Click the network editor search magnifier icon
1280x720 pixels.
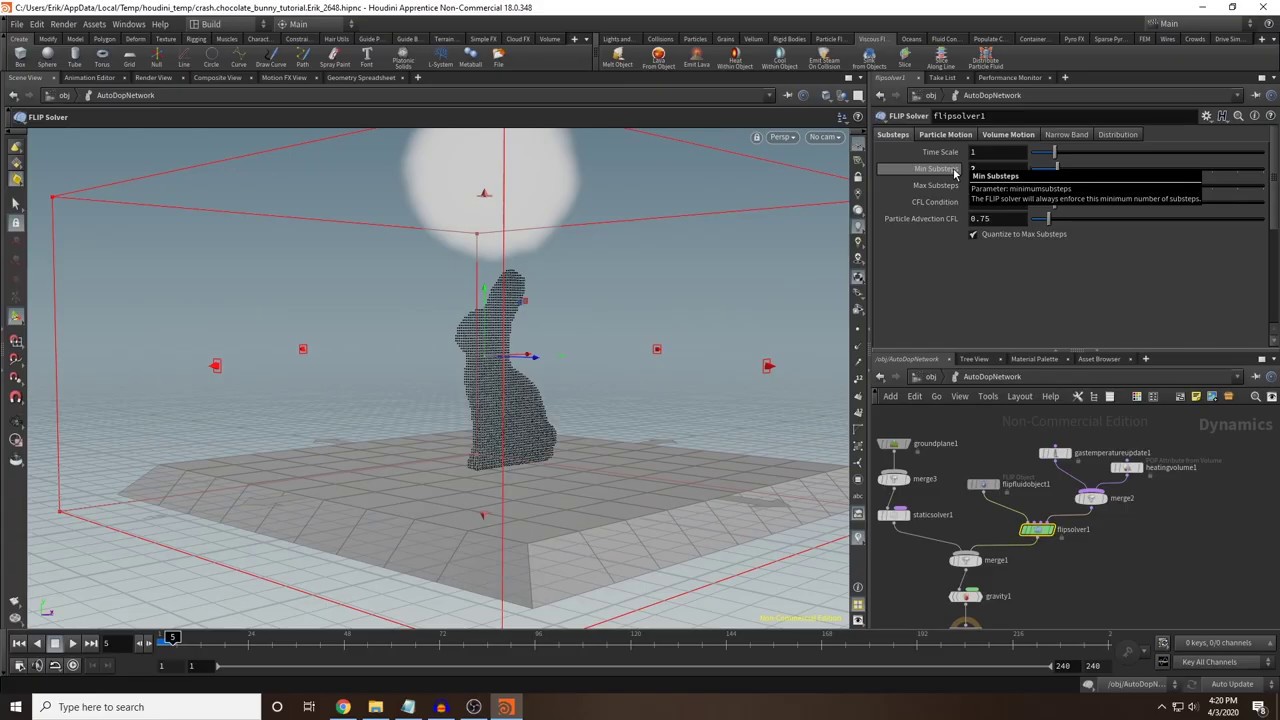tap(1255, 397)
